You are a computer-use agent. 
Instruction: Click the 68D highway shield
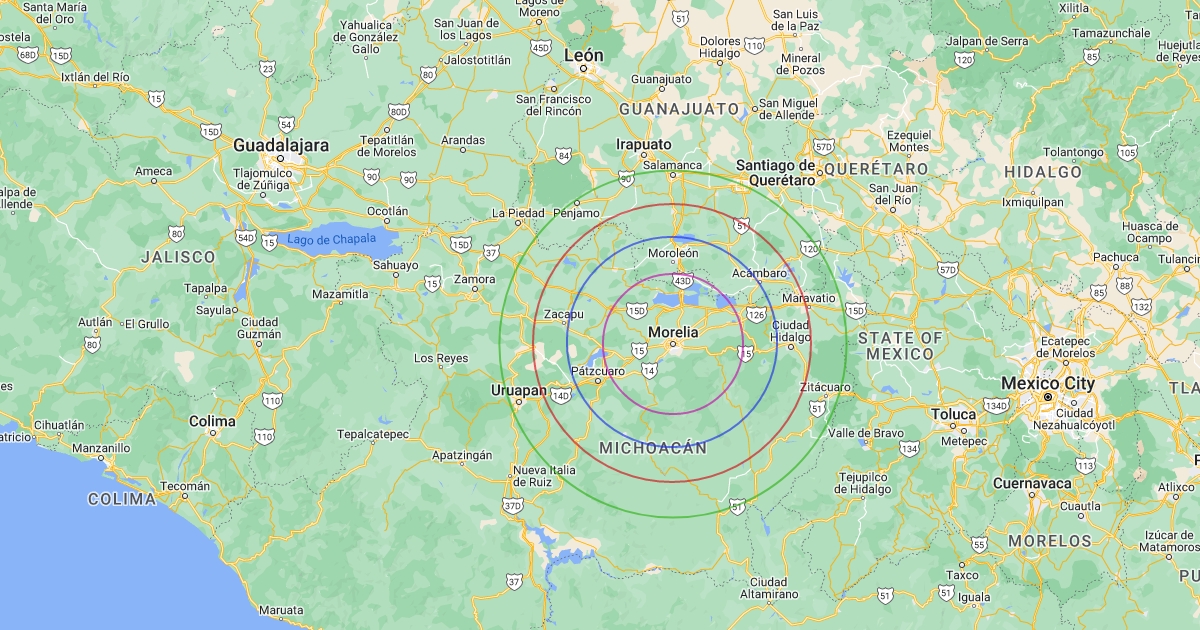coord(27,53)
